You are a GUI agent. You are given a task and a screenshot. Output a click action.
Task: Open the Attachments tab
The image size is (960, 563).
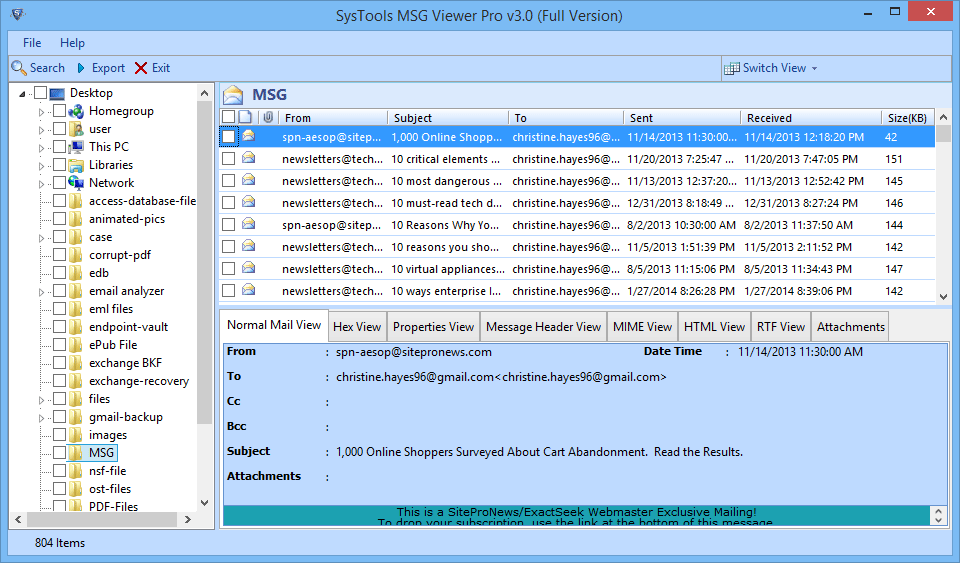point(850,327)
